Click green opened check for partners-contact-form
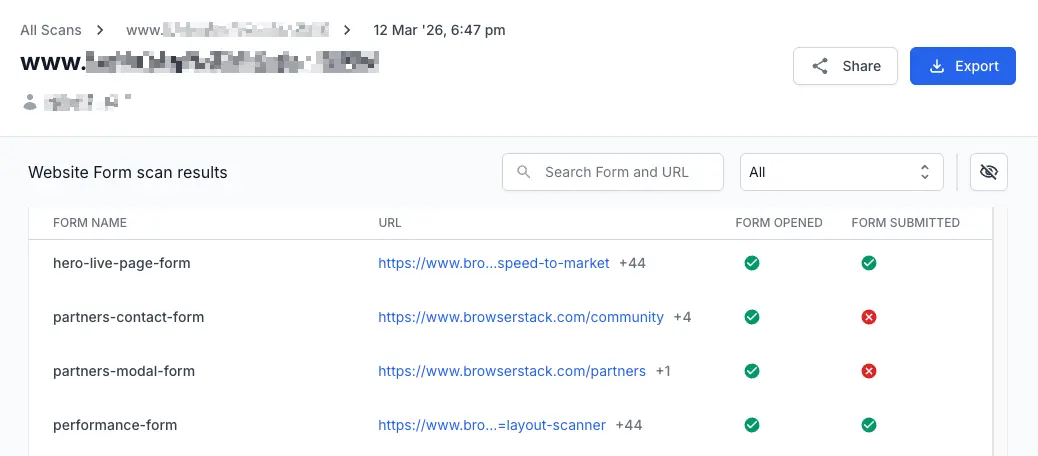Screen dimensions: 1038x456 752,317
